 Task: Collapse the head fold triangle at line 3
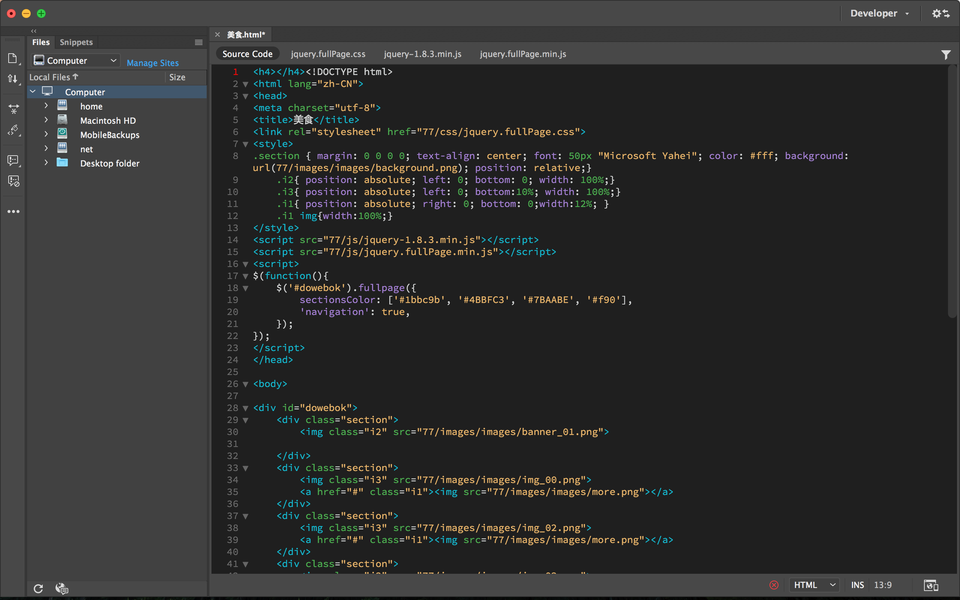coord(246,96)
